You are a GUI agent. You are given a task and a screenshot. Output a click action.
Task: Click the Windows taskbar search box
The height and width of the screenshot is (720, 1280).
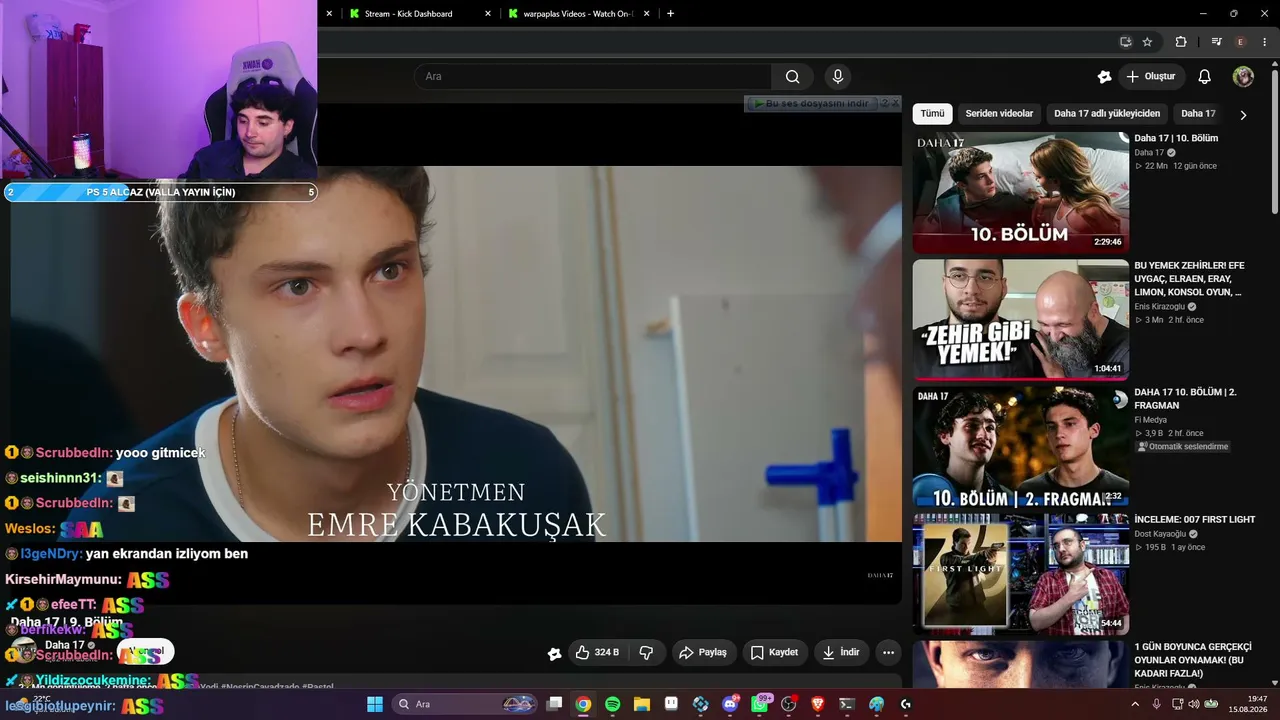coord(463,704)
